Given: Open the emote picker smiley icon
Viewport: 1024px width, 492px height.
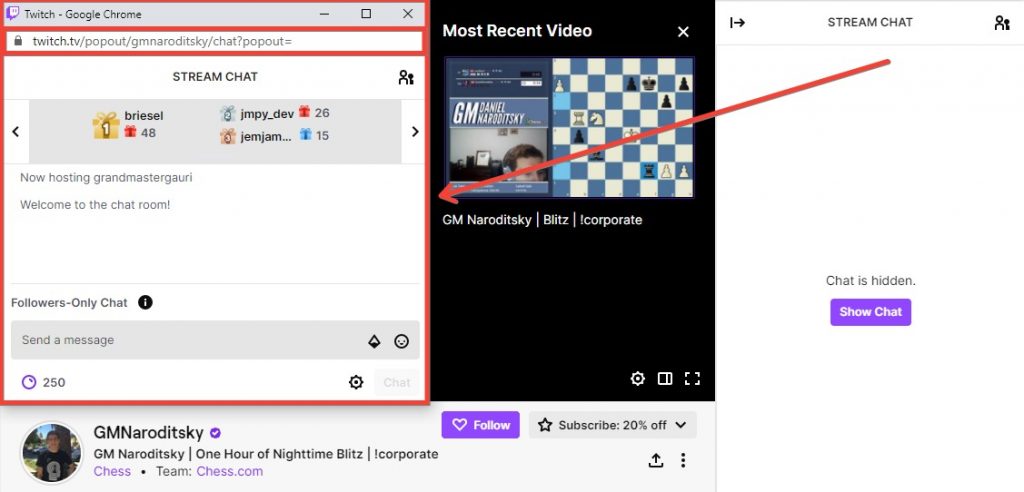Looking at the screenshot, I should click(402, 340).
